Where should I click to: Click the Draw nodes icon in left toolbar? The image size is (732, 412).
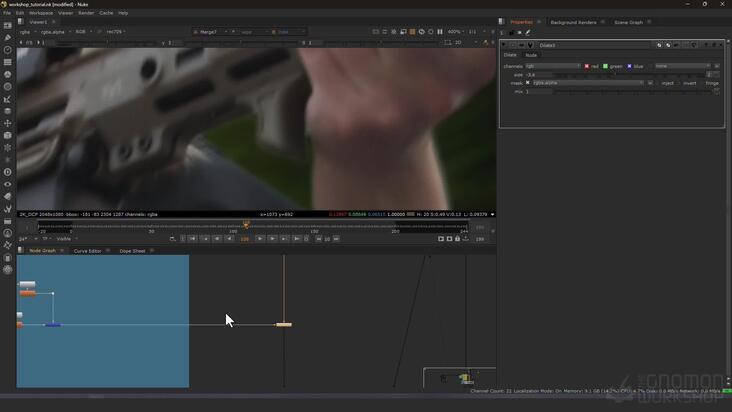(x=7, y=37)
